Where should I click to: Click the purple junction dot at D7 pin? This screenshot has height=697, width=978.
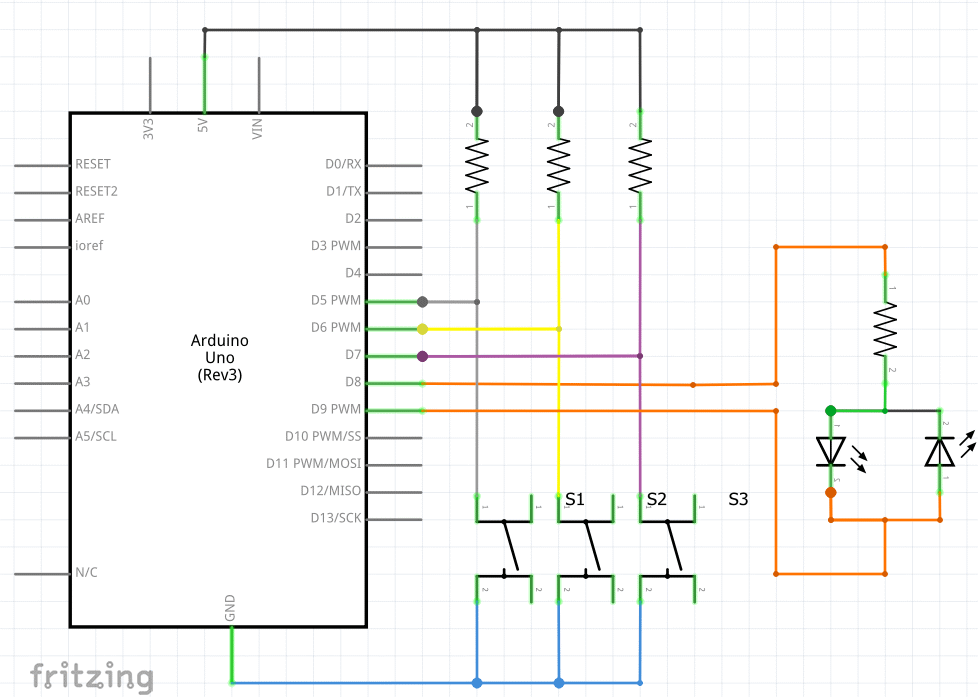[x=422, y=356]
